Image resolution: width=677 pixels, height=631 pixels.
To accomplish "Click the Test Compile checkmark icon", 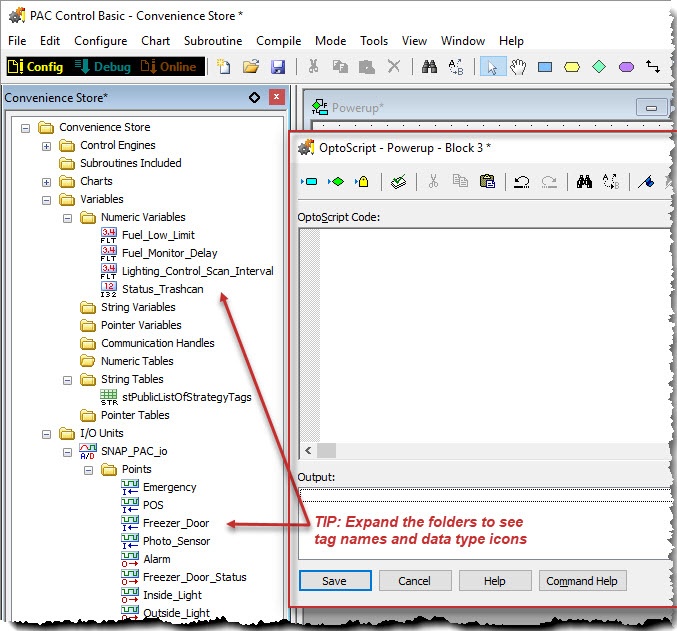I will tap(398, 182).
